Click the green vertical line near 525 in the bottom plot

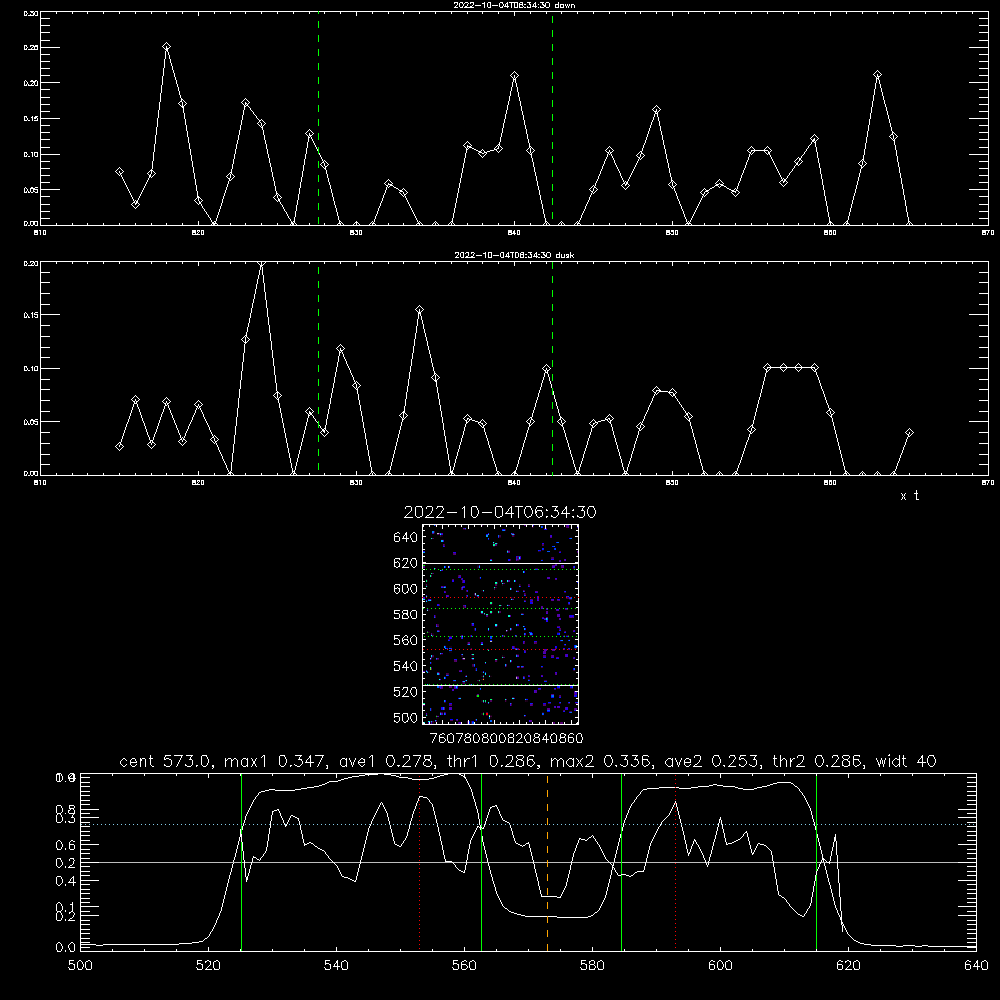[241, 861]
